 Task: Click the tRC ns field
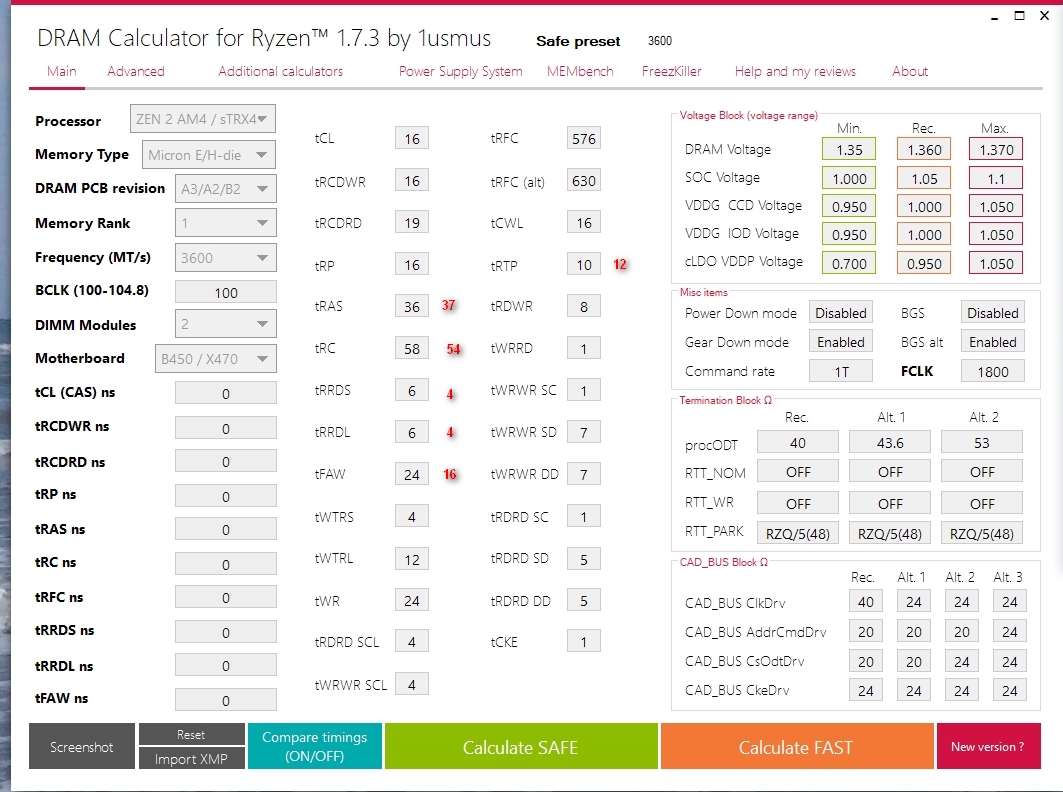[226, 563]
